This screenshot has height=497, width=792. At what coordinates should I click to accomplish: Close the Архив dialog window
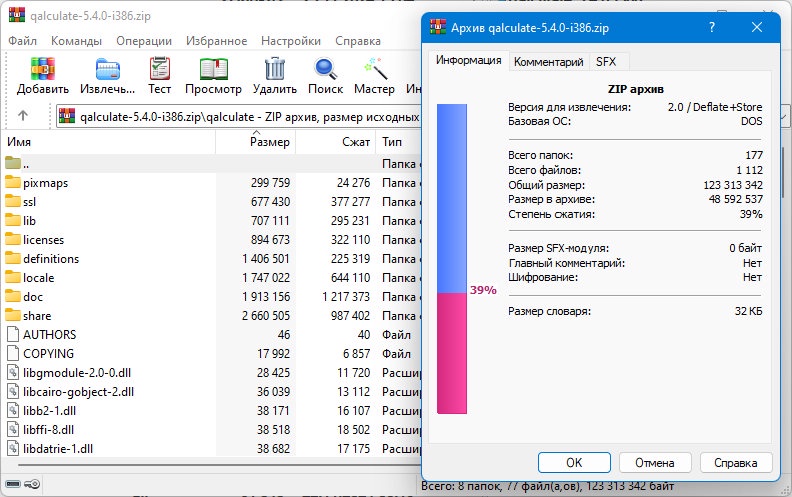coord(757,27)
